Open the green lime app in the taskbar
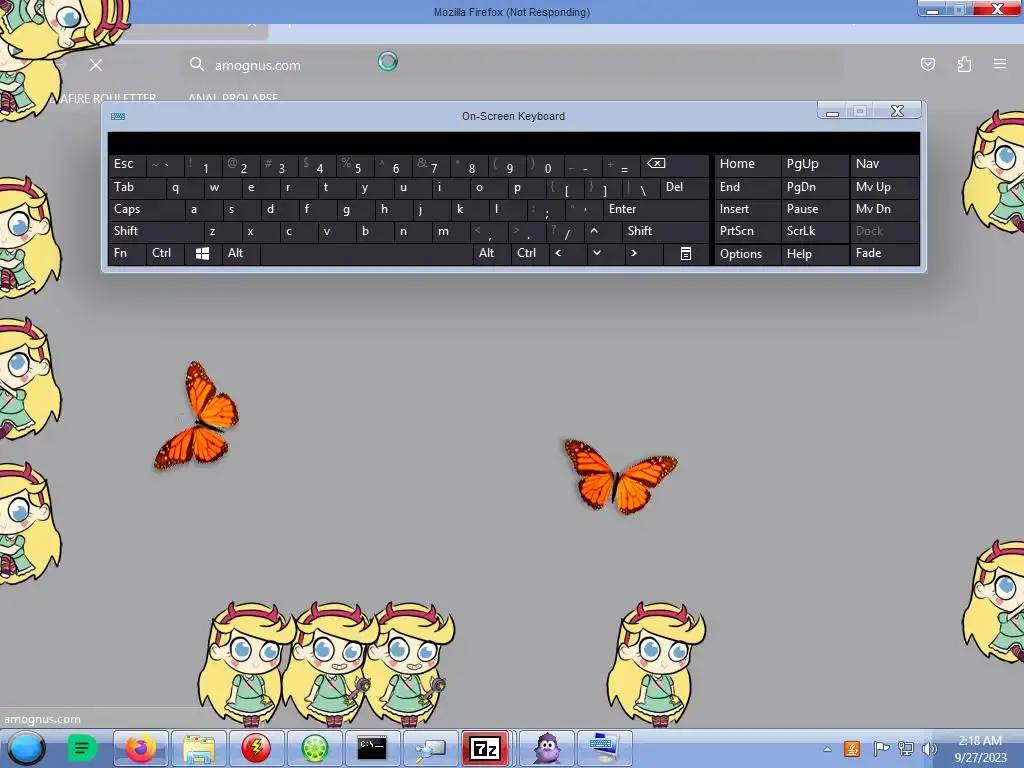The height and width of the screenshot is (768, 1024). click(314, 748)
